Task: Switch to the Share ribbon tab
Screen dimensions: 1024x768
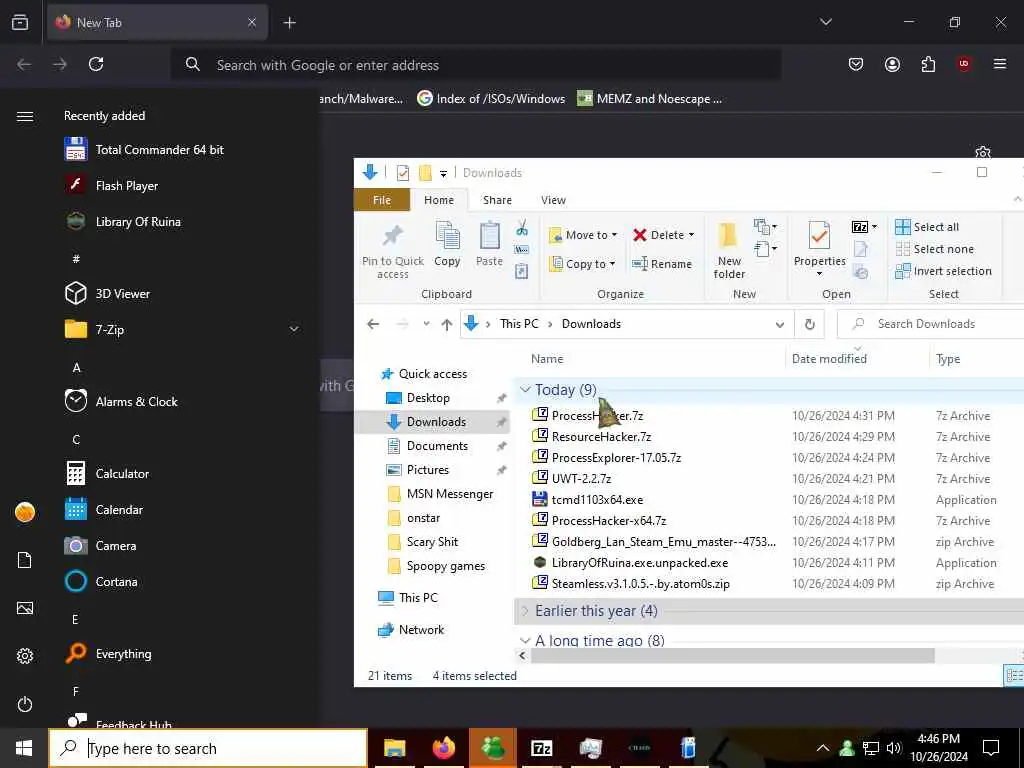Action: pos(497,200)
